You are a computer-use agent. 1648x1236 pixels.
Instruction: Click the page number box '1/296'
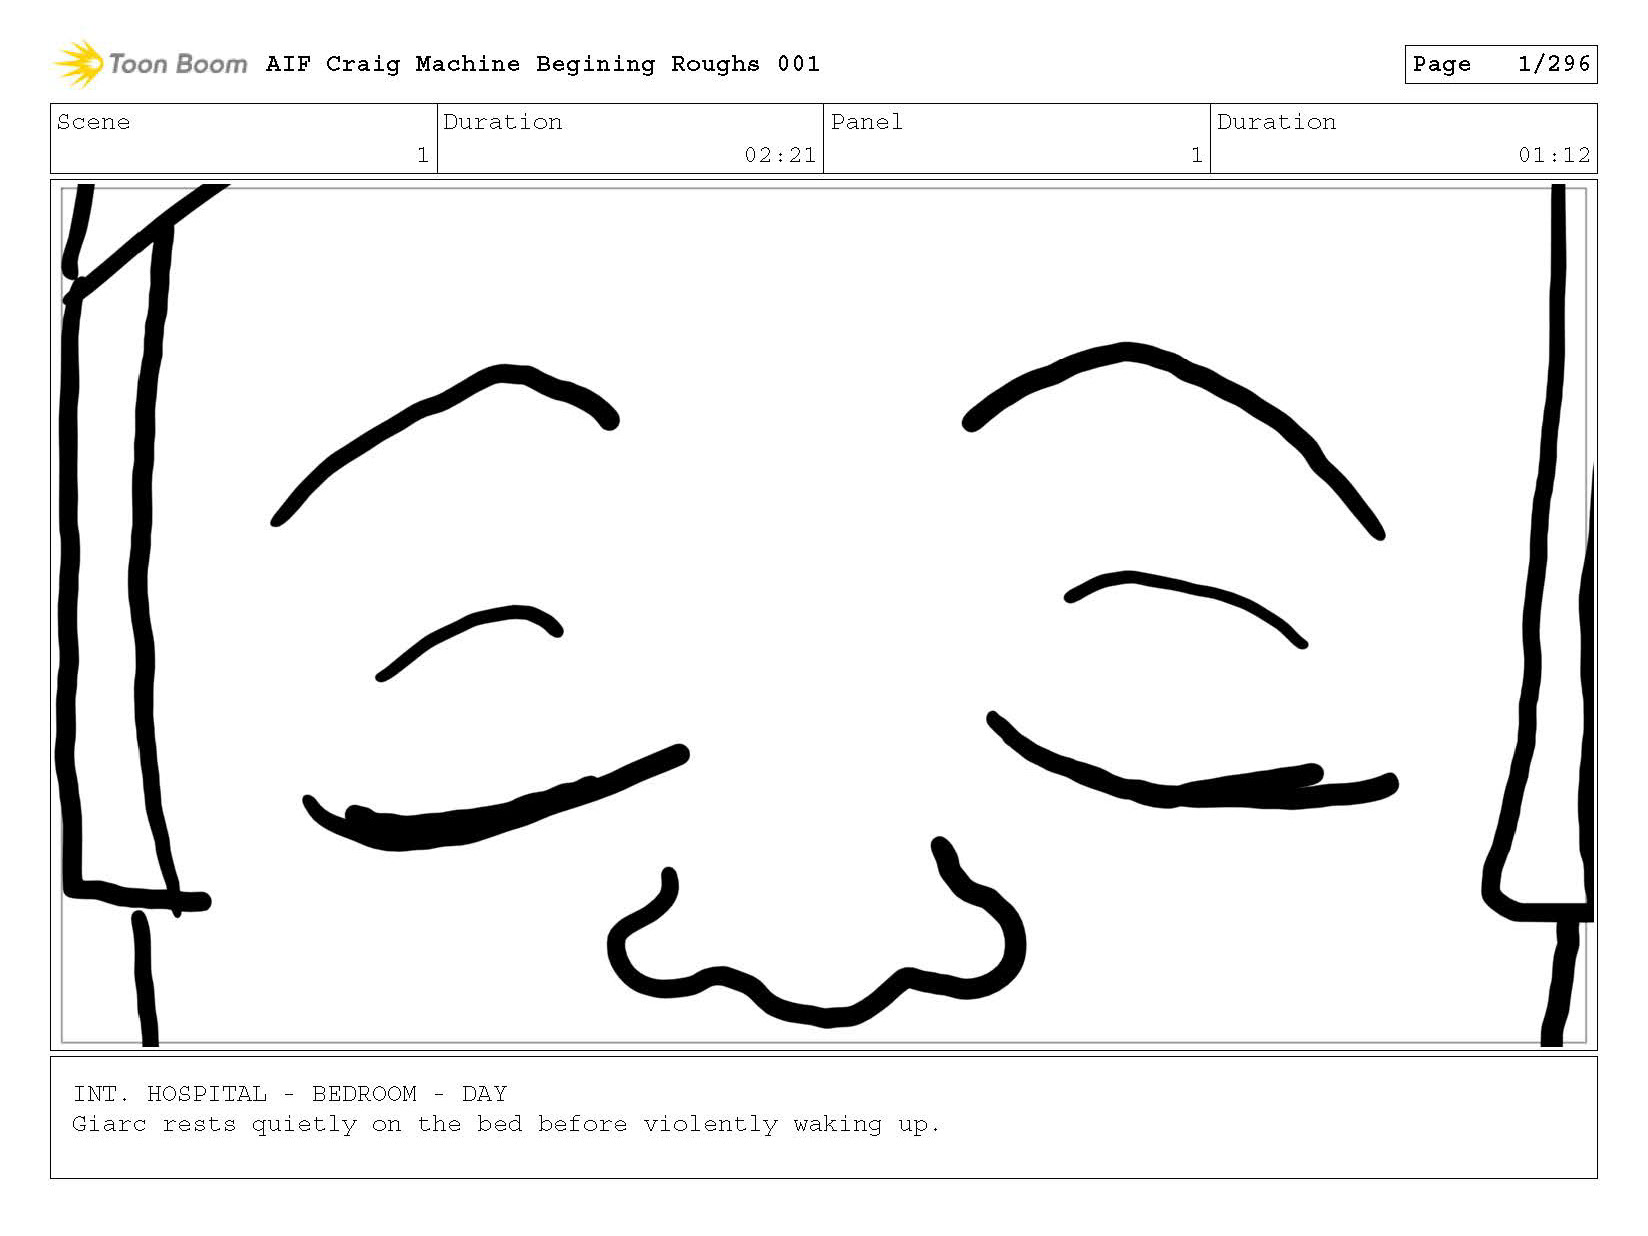pyautogui.click(x=1500, y=64)
